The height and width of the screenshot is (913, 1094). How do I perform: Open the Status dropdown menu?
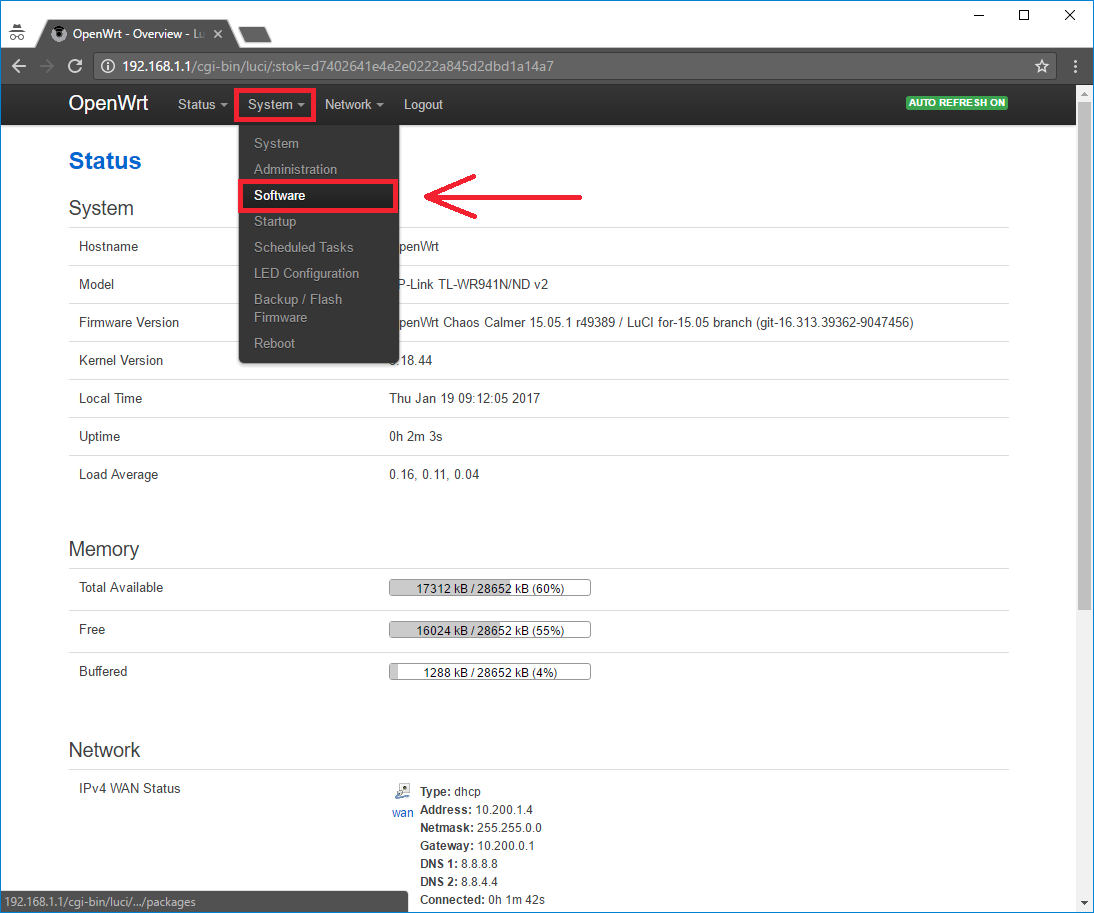click(201, 104)
